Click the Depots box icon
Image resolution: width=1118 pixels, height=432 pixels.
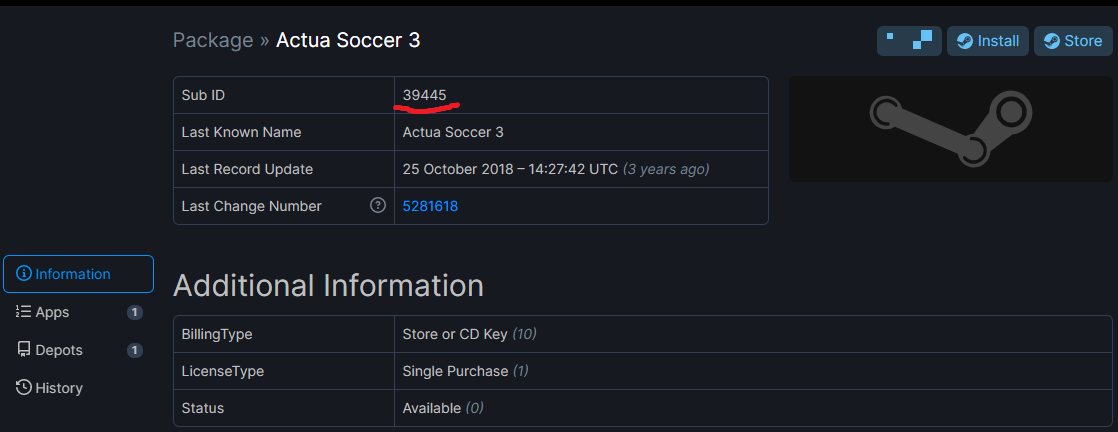(x=24, y=350)
